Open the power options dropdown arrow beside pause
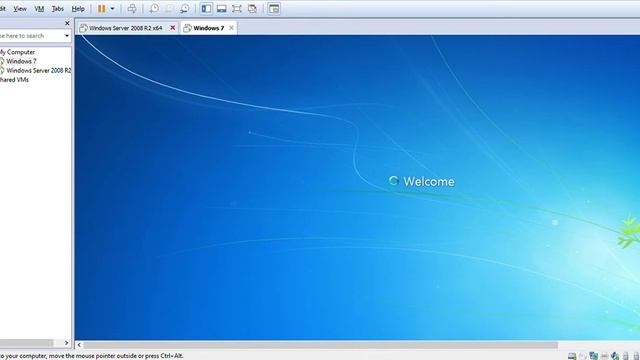 pos(112,9)
